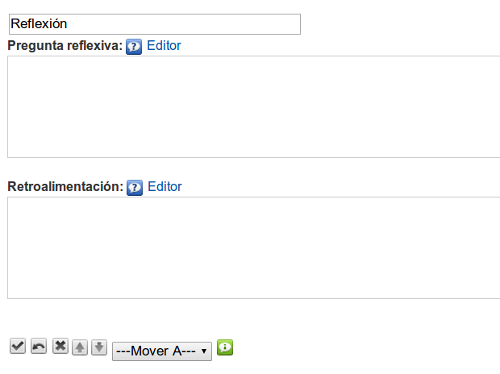Image resolution: width=500 pixels, height=374 pixels.
Task: Click the Pregunta reflexiva label text
Action: 65,46
